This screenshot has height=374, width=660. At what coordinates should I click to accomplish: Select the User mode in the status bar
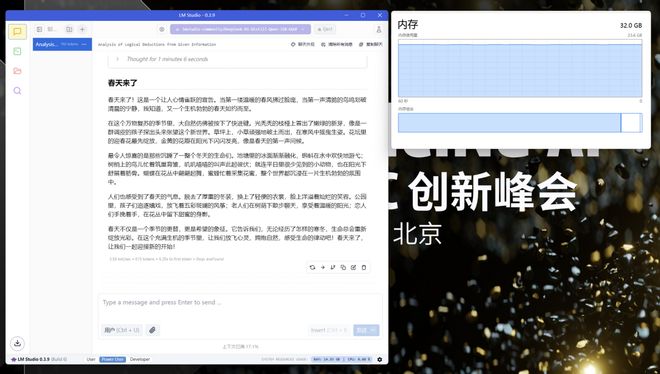coord(91,359)
